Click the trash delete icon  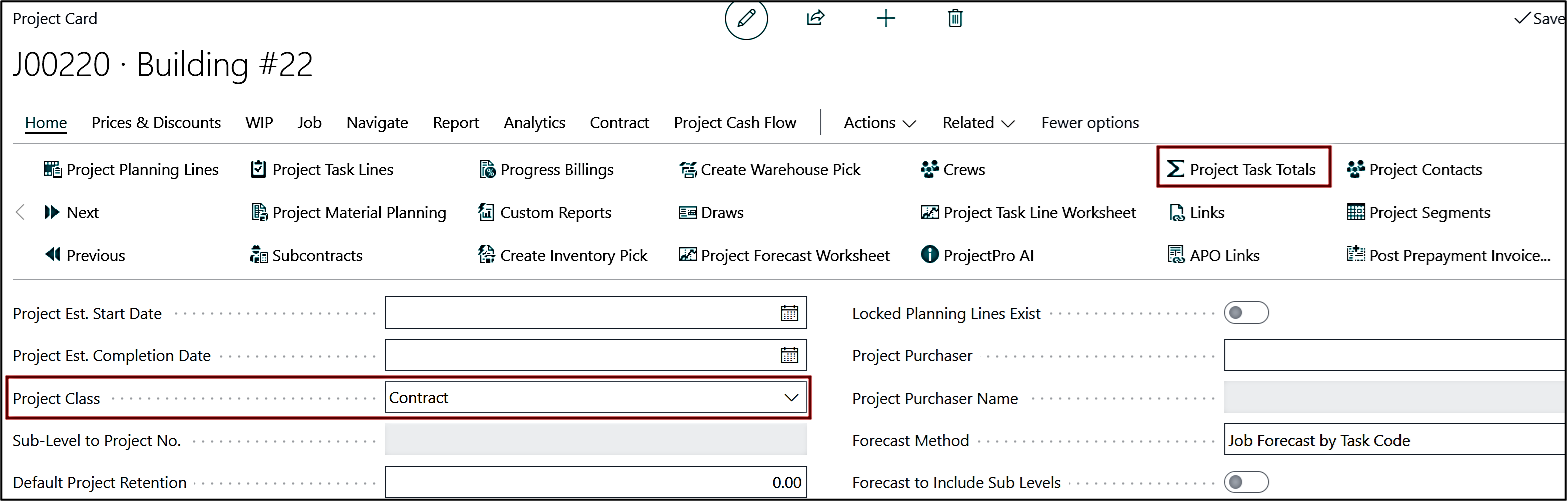955,19
